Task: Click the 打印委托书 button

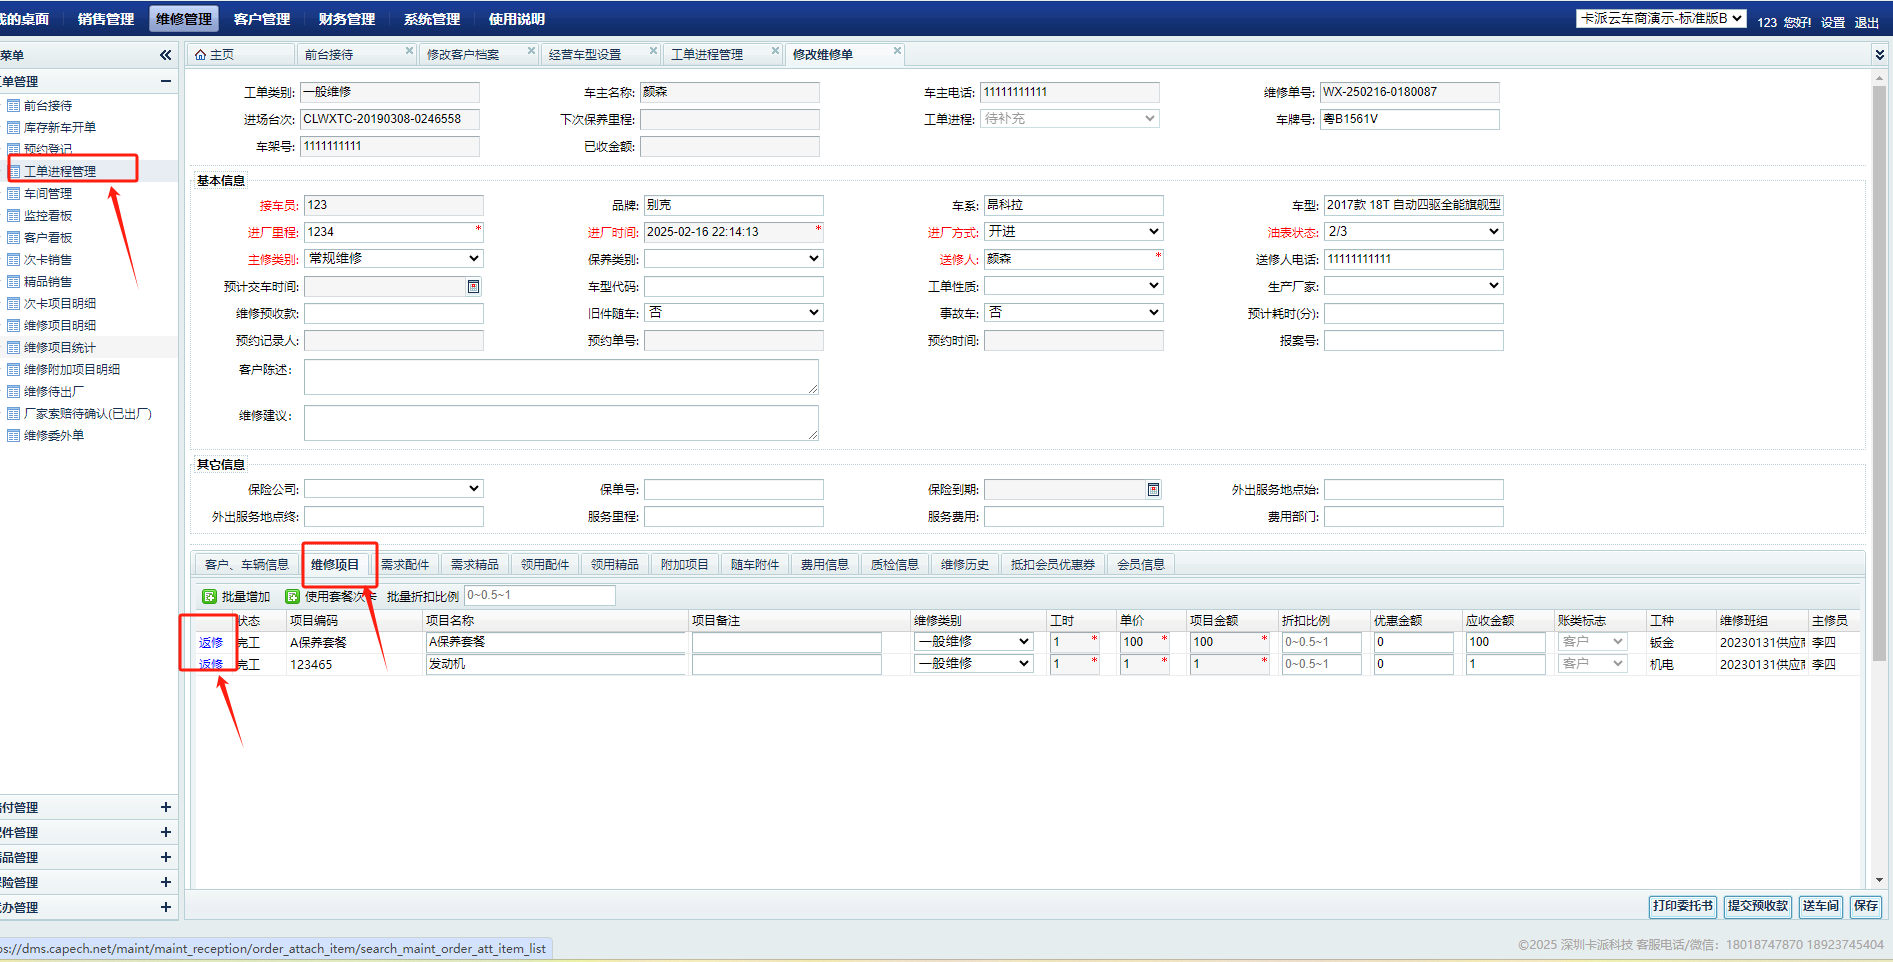Action: pos(1682,906)
